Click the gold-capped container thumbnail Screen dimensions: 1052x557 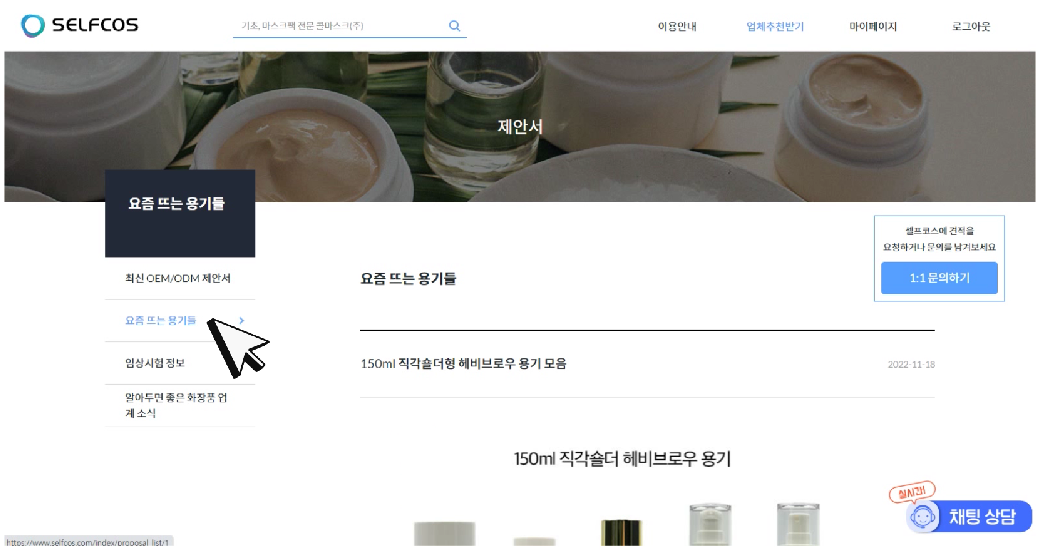621,533
